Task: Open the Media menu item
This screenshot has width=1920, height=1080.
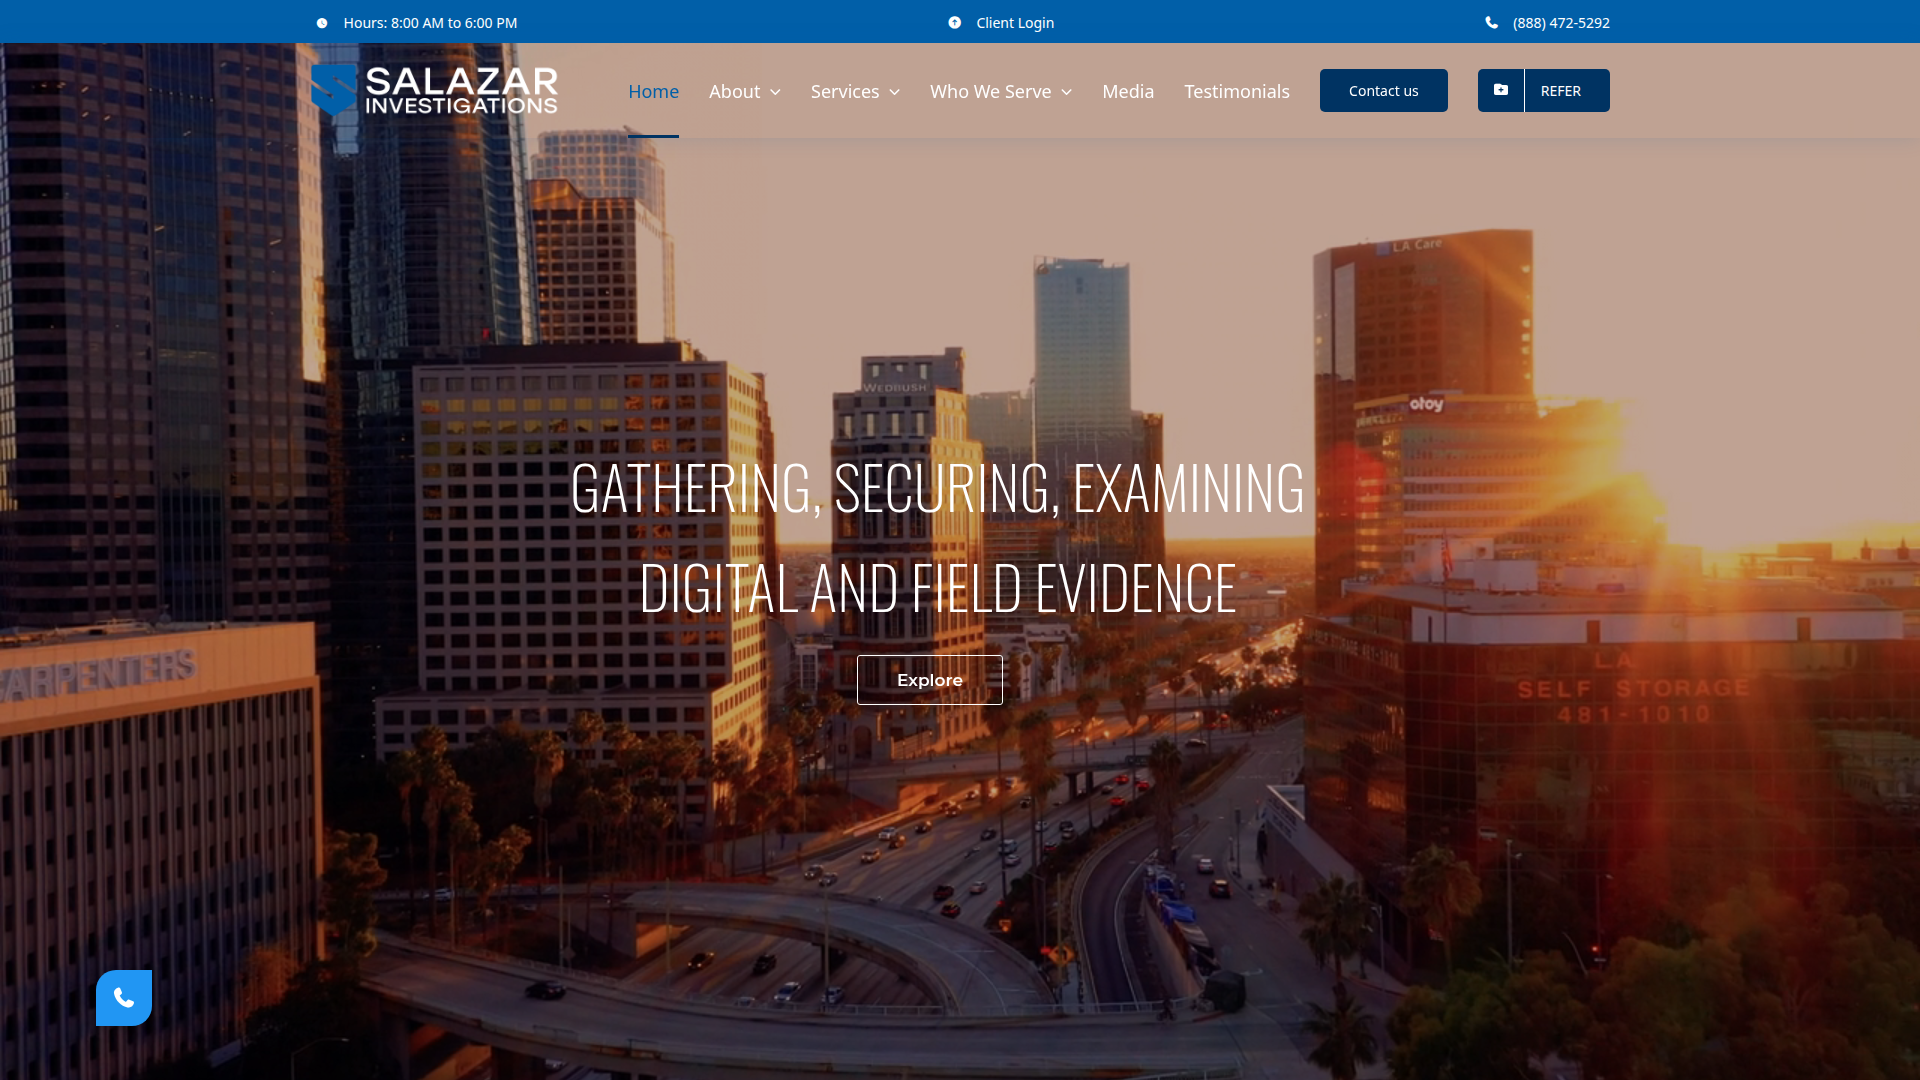Action: click(1128, 91)
